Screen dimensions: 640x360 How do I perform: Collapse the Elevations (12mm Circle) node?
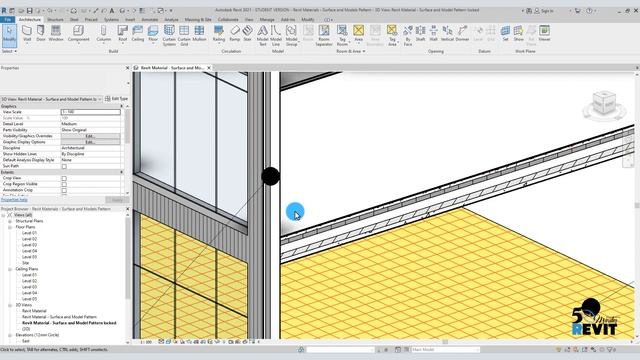pyautogui.click(x=10, y=335)
